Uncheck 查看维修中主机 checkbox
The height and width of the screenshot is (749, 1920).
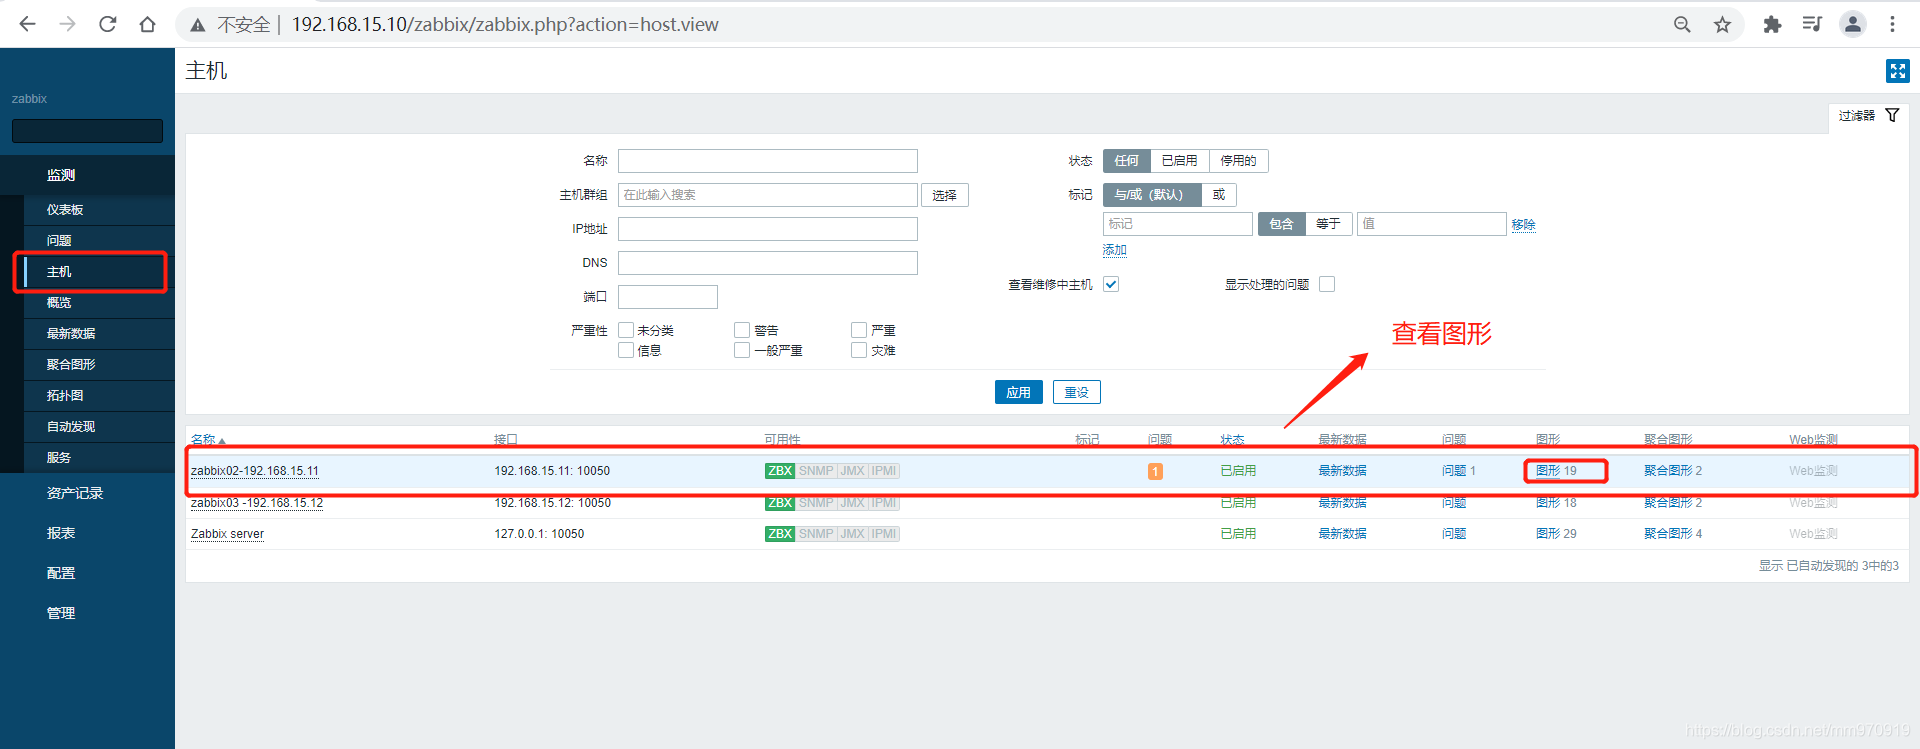(x=1111, y=284)
